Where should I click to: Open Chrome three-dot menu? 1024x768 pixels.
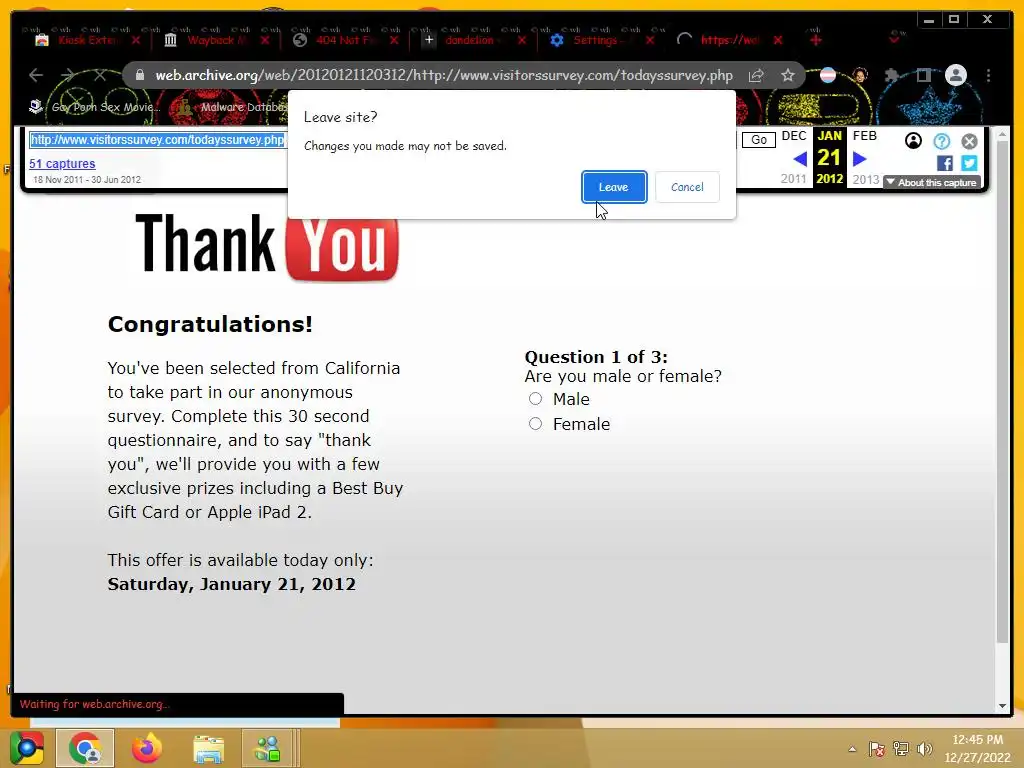(989, 76)
